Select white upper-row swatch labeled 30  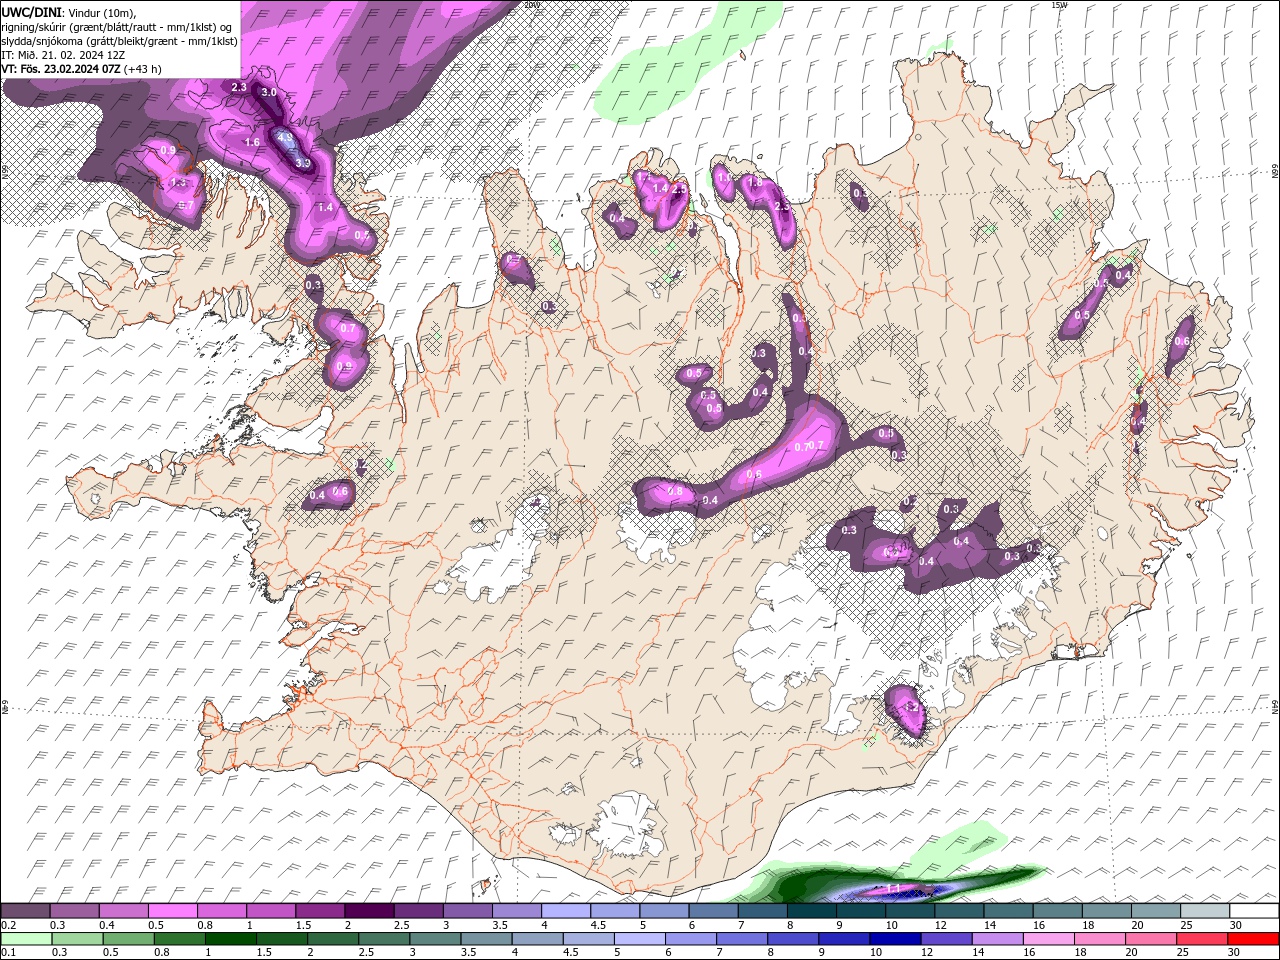tap(1254, 911)
